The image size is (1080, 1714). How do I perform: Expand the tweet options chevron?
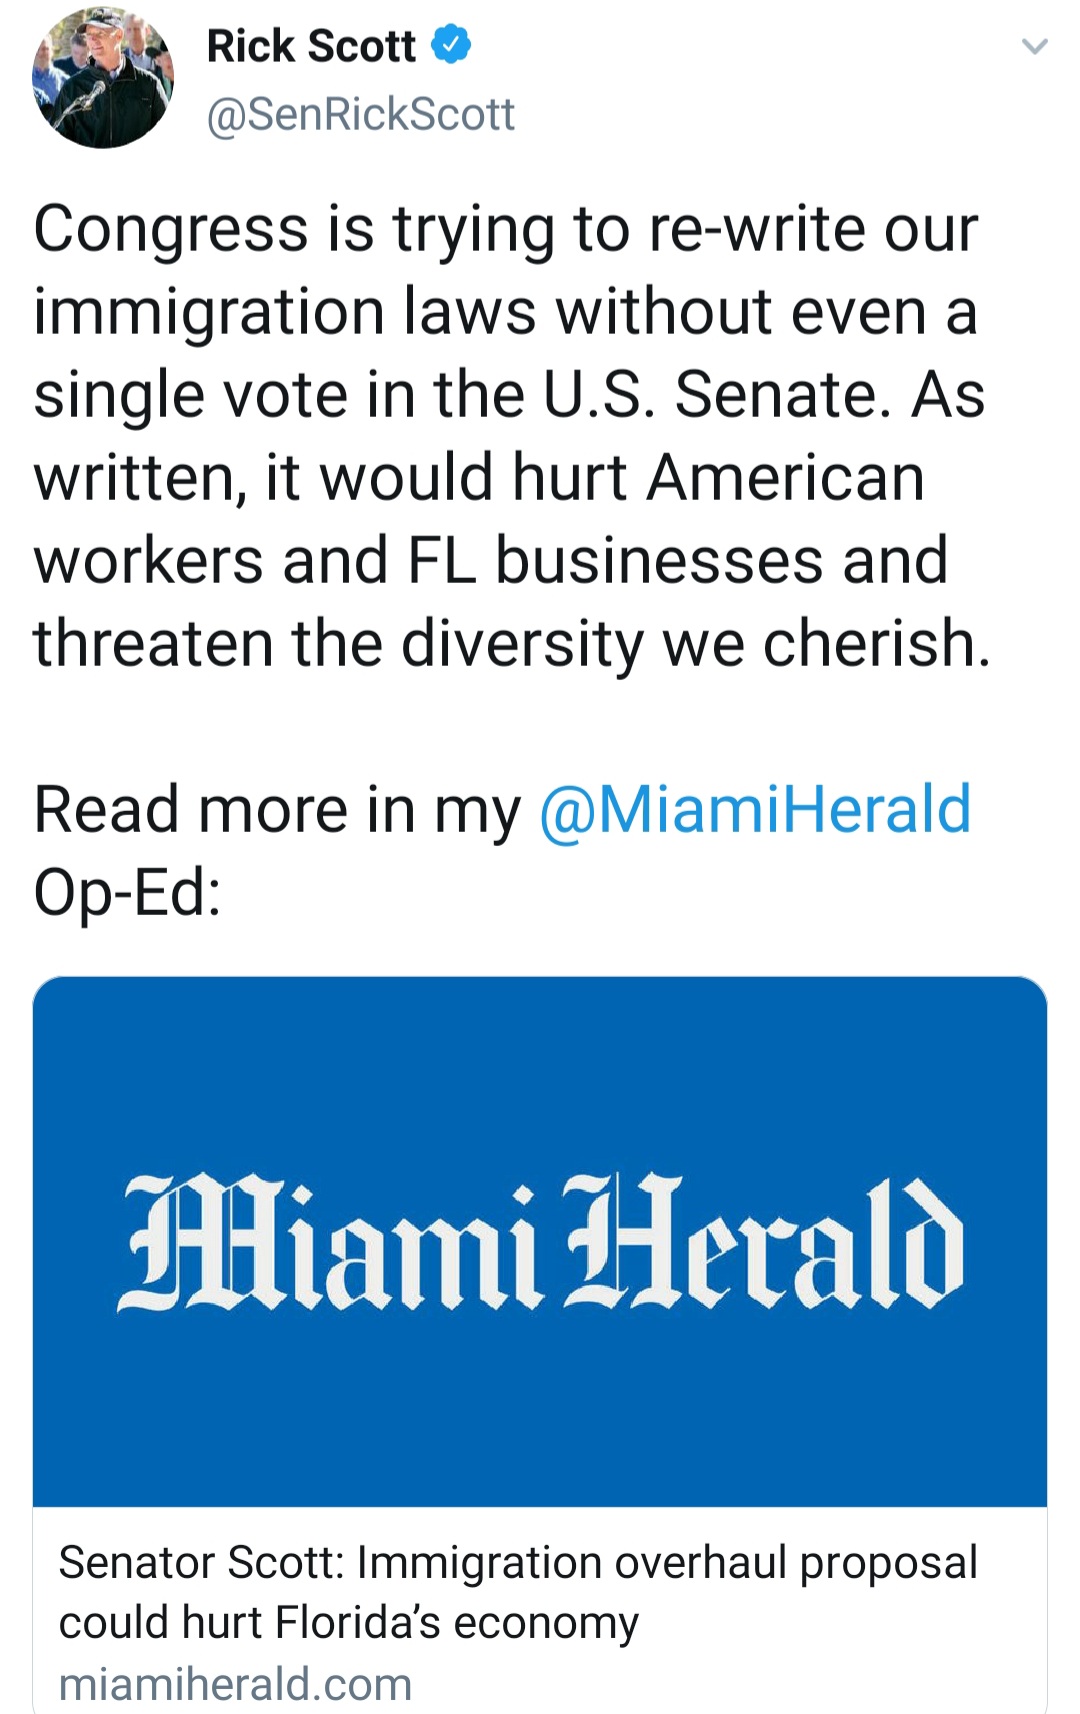[1034, 46]
